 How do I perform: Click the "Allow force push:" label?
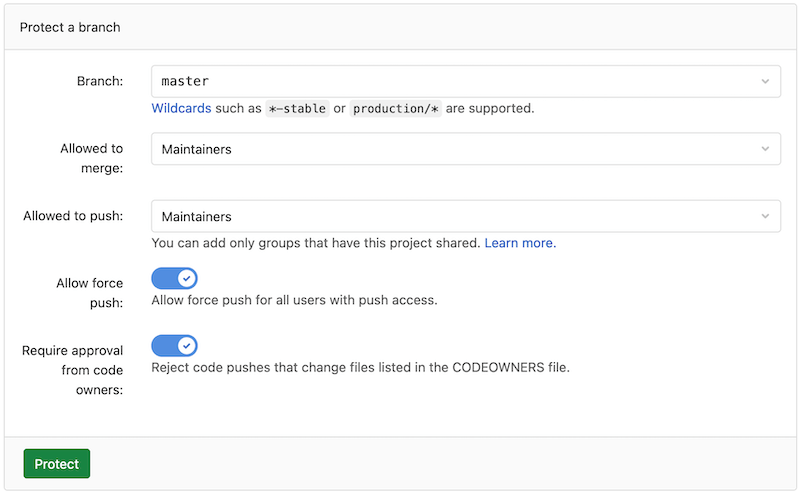pyautogui.click(x=90, y=292)
